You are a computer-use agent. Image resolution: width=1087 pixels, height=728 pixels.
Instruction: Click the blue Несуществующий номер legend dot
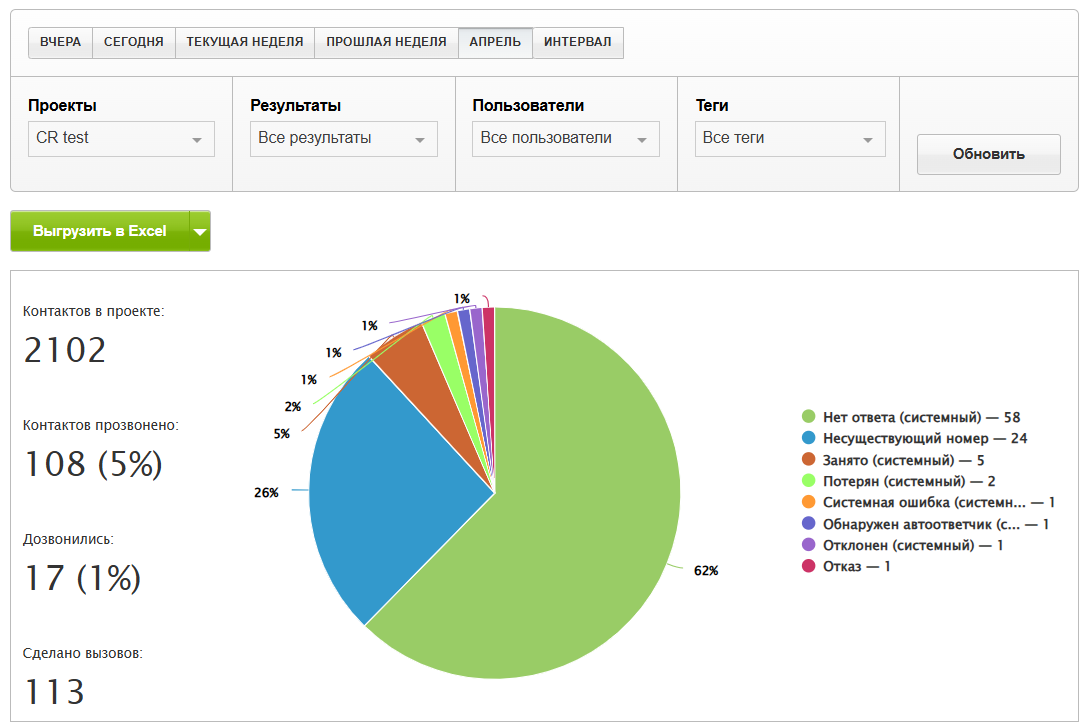[809, 438]
